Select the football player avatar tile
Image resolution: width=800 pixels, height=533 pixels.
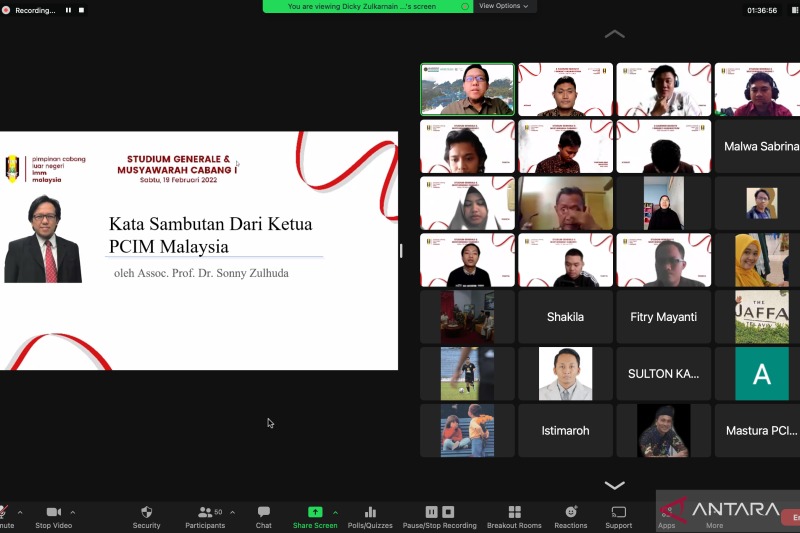tap(467, 374)
